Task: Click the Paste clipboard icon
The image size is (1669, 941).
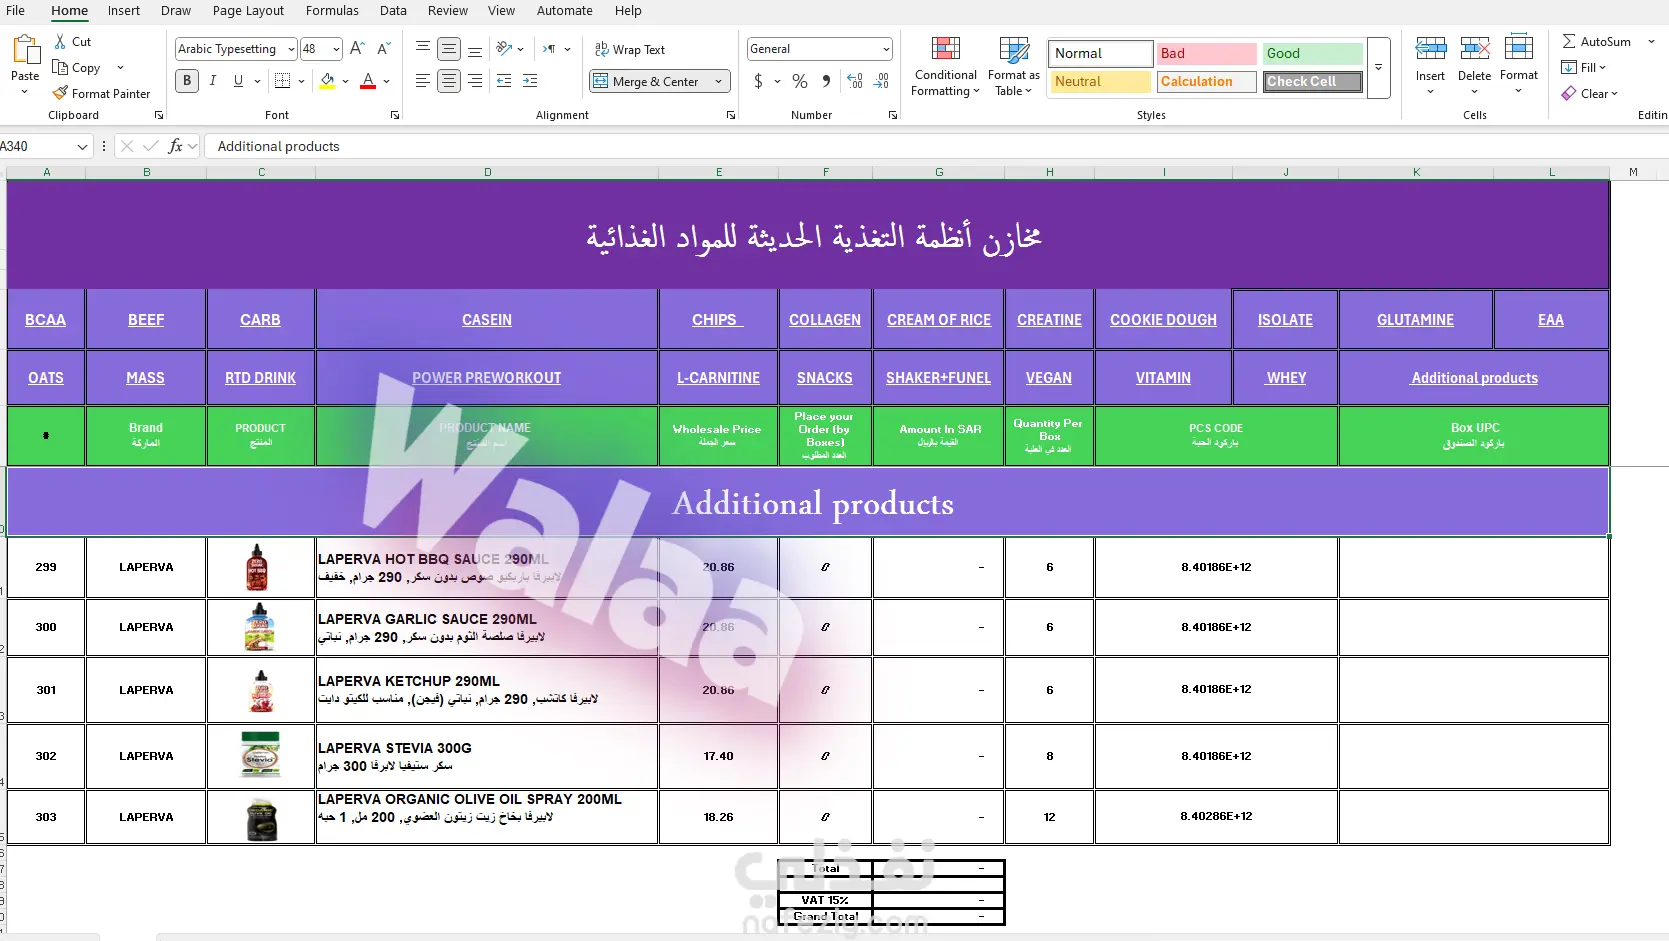Action: 25,50
